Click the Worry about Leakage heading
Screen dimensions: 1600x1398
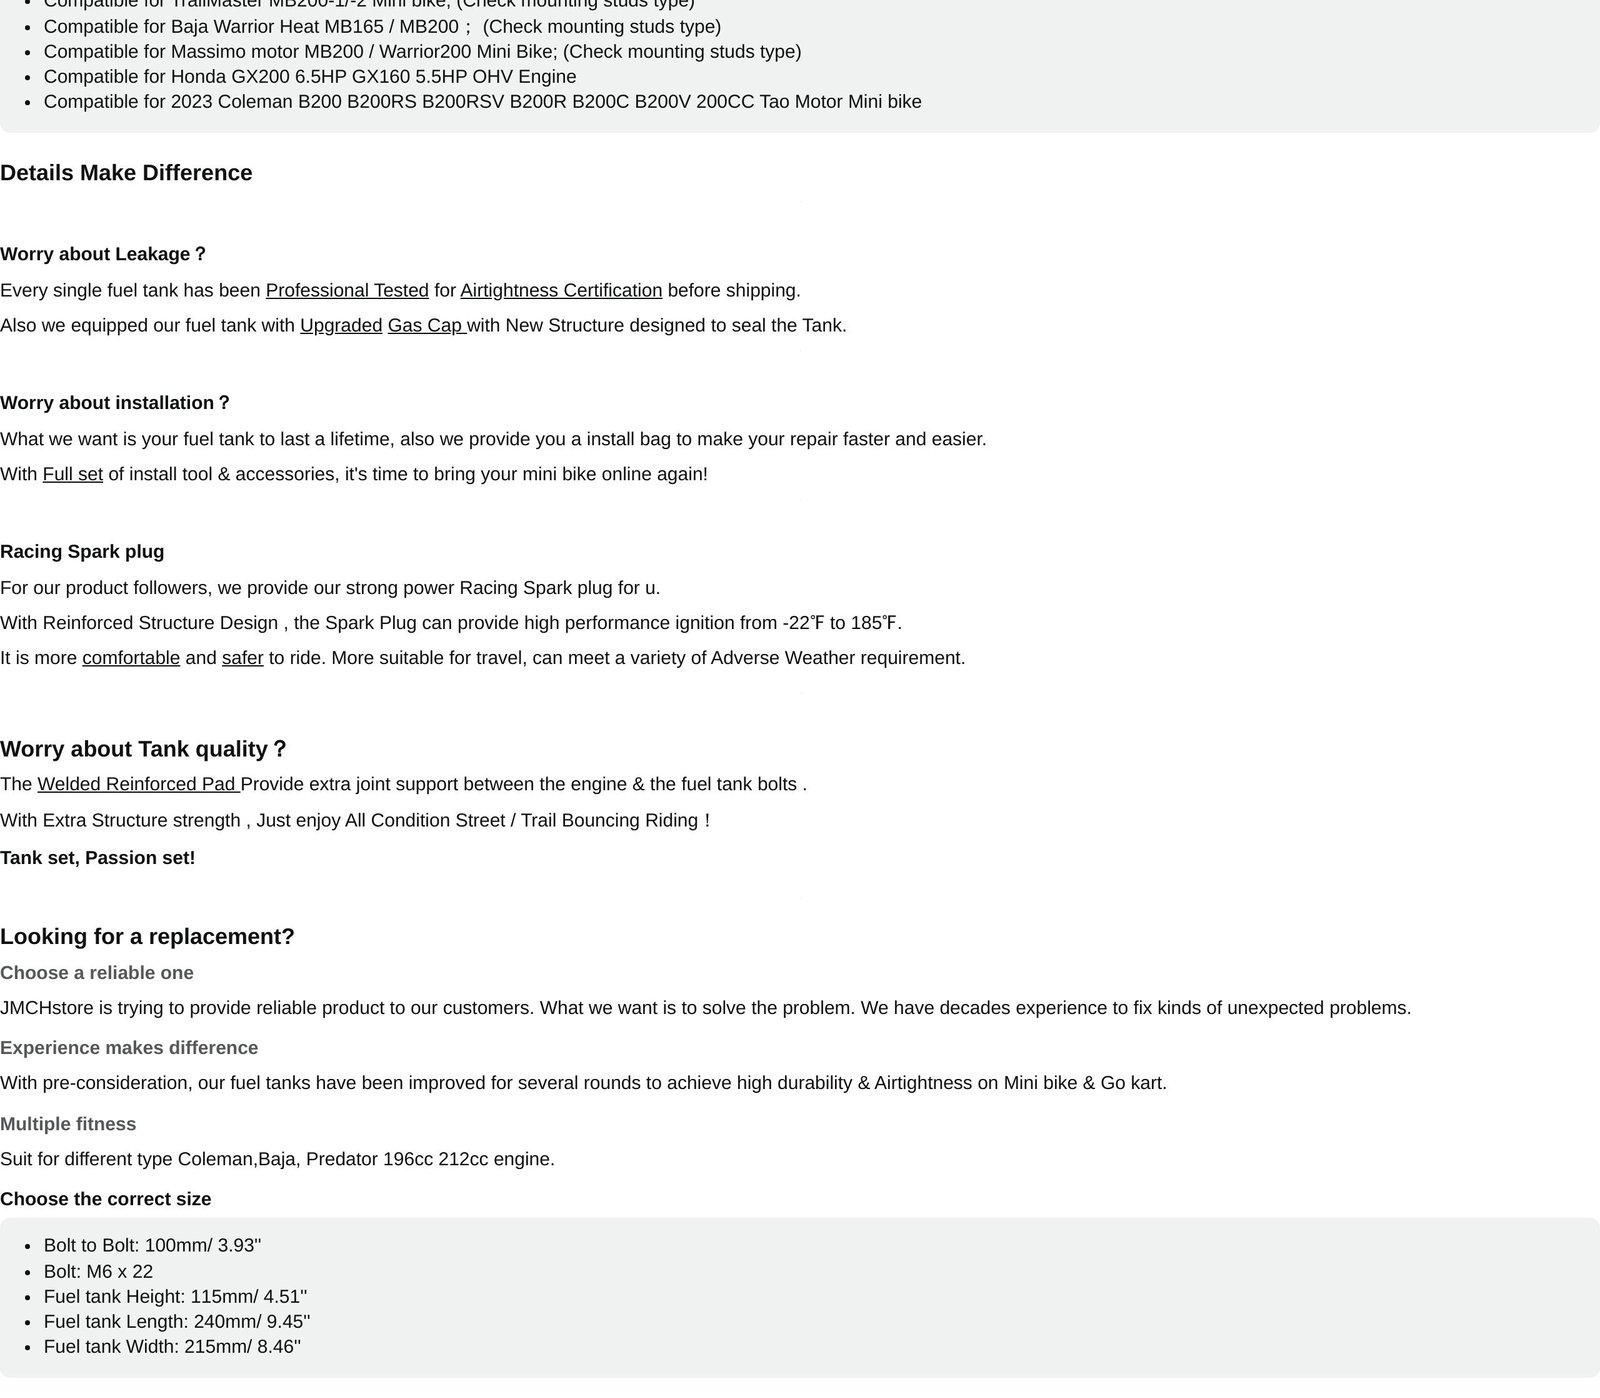(103, 255)
